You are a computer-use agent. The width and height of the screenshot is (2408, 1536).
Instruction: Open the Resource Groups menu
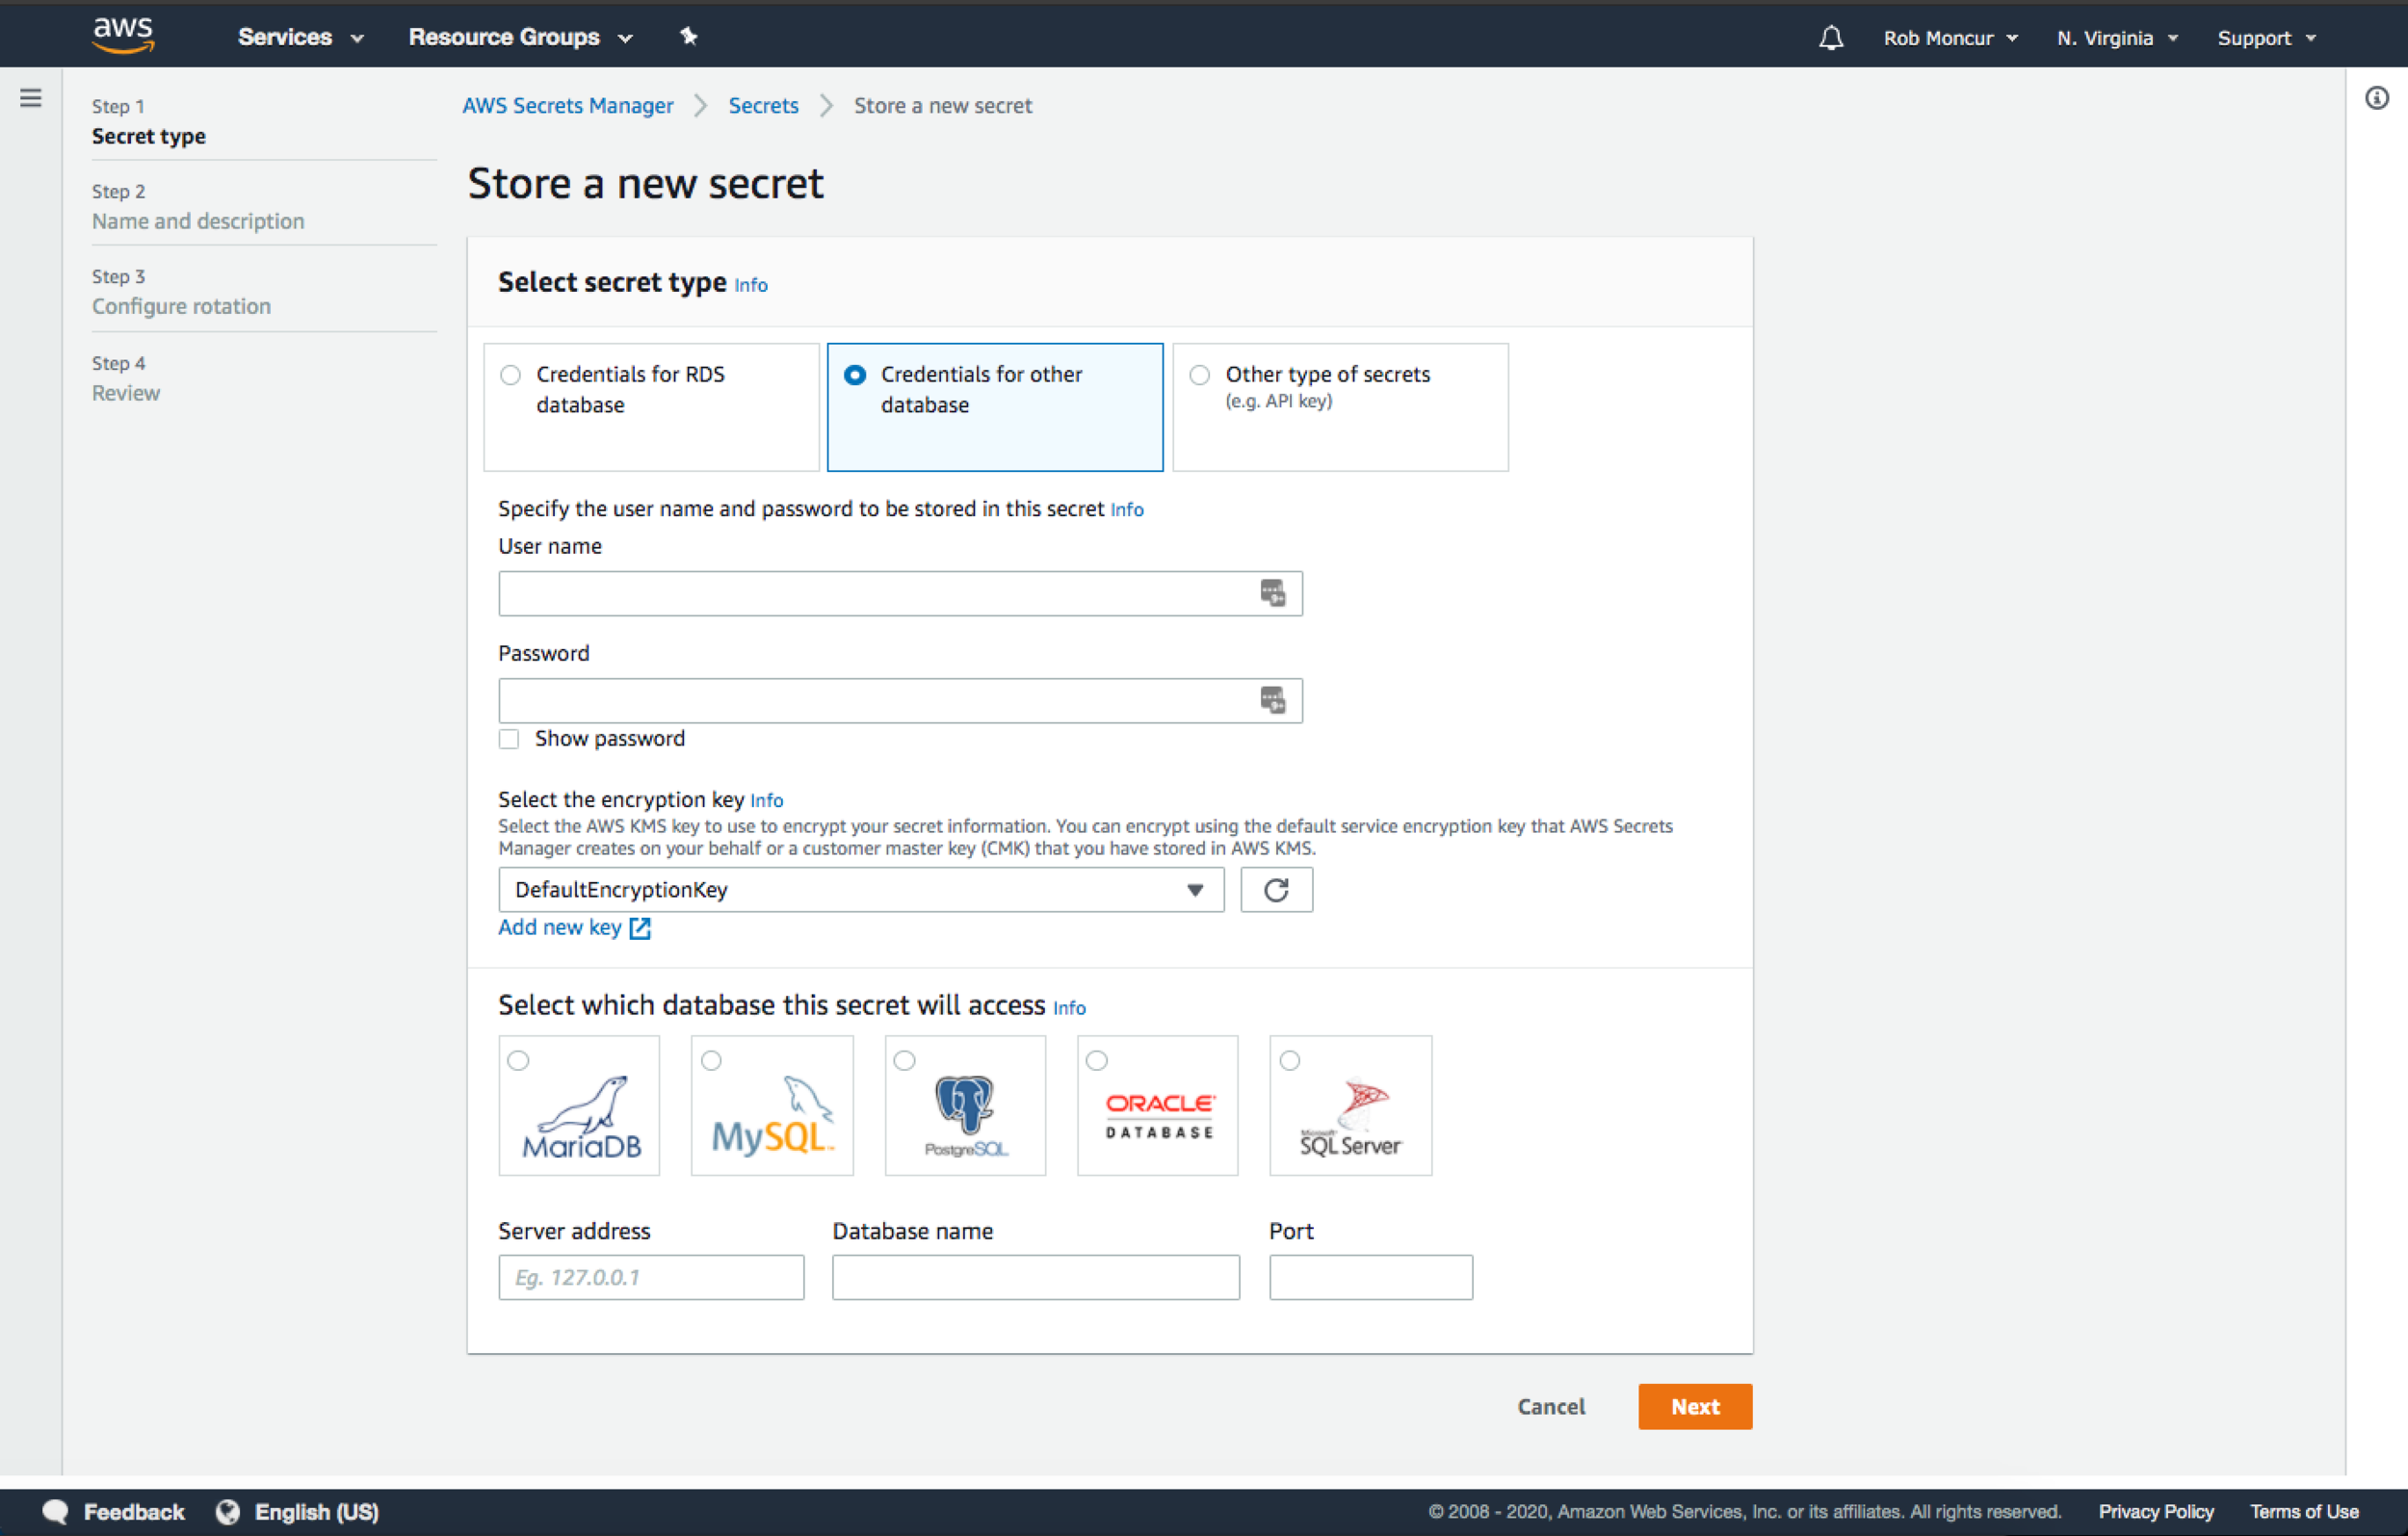point(520,37)
